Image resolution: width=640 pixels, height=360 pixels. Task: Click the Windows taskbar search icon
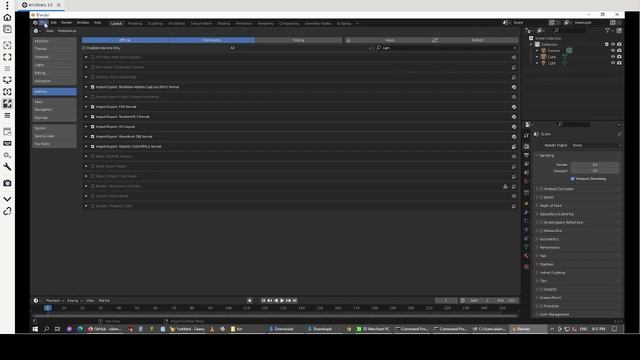(x=47, y=329)
